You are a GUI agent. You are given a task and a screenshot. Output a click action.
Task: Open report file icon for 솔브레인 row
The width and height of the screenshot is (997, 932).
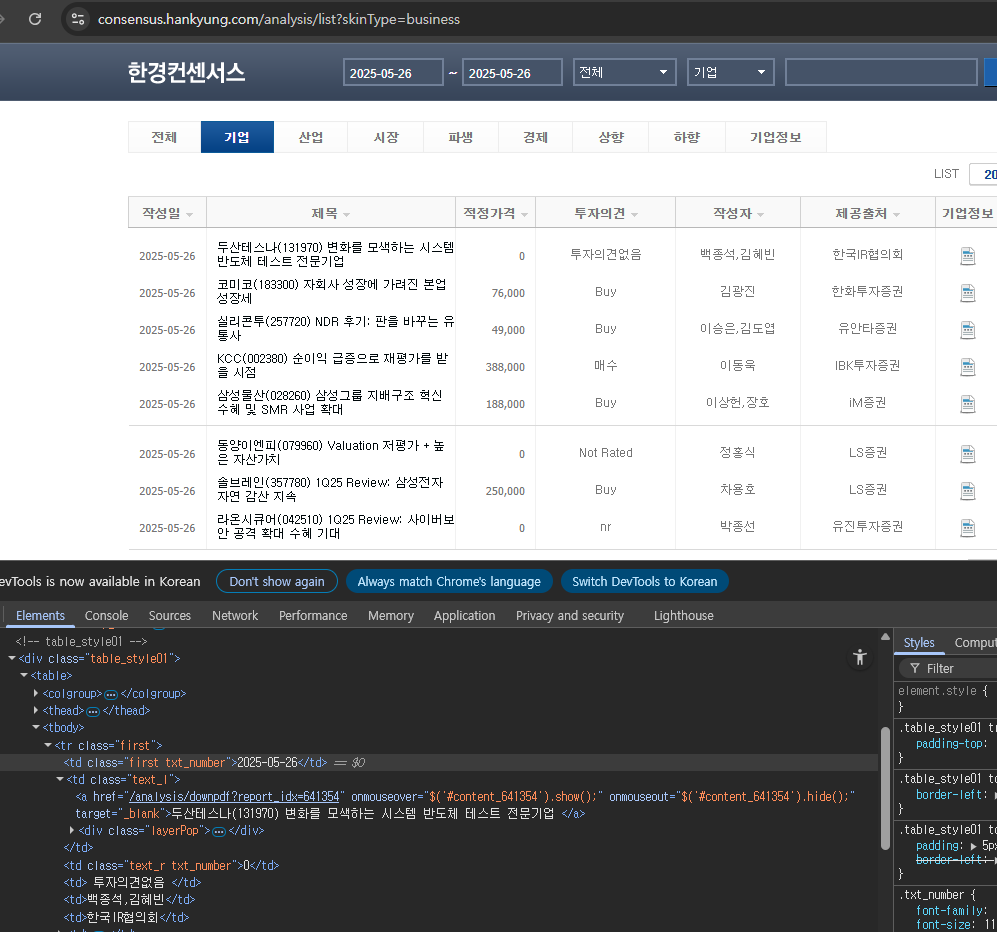[967, 490]
